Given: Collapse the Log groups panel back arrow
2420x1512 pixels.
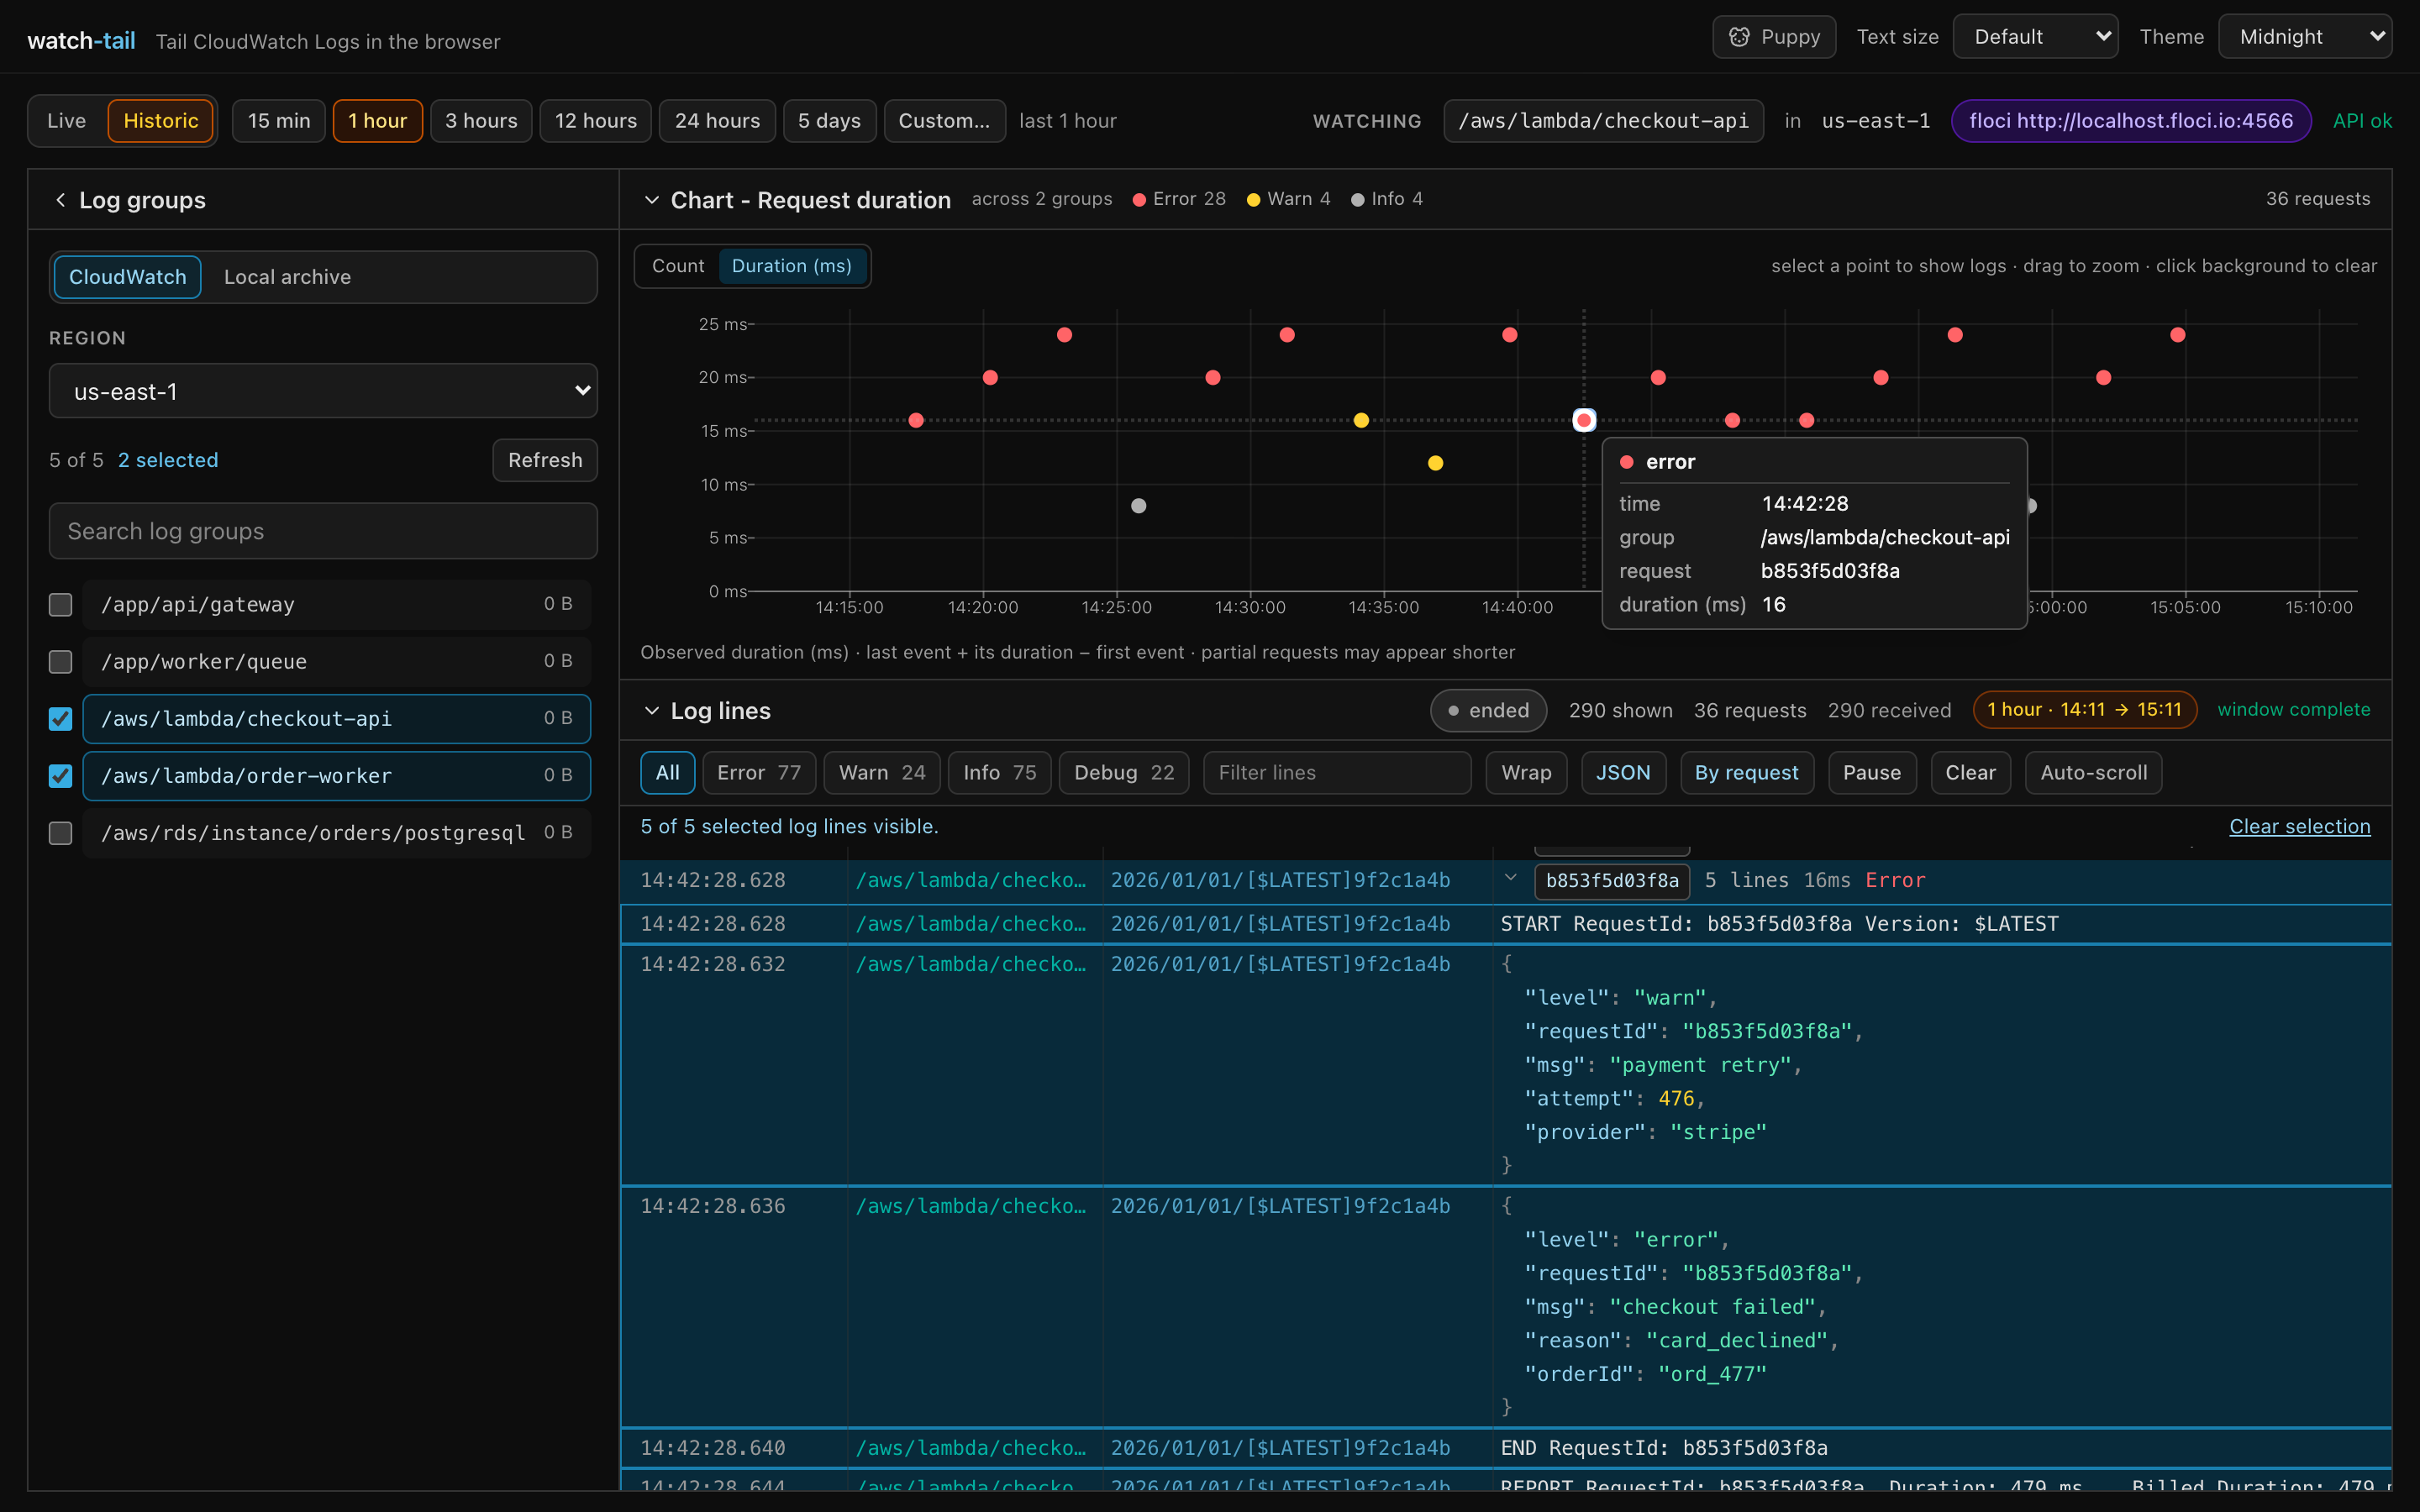Looking at the screenshot, I should coord(61,200).
